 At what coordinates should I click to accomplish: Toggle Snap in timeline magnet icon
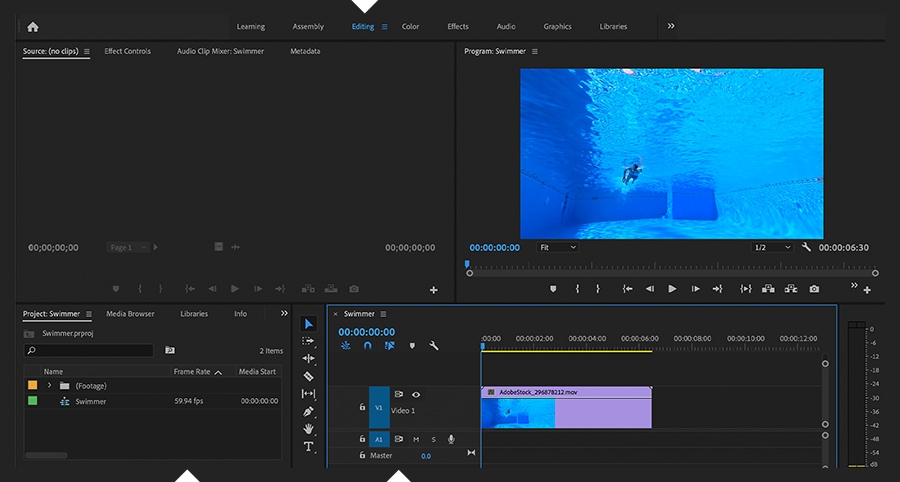367,345
